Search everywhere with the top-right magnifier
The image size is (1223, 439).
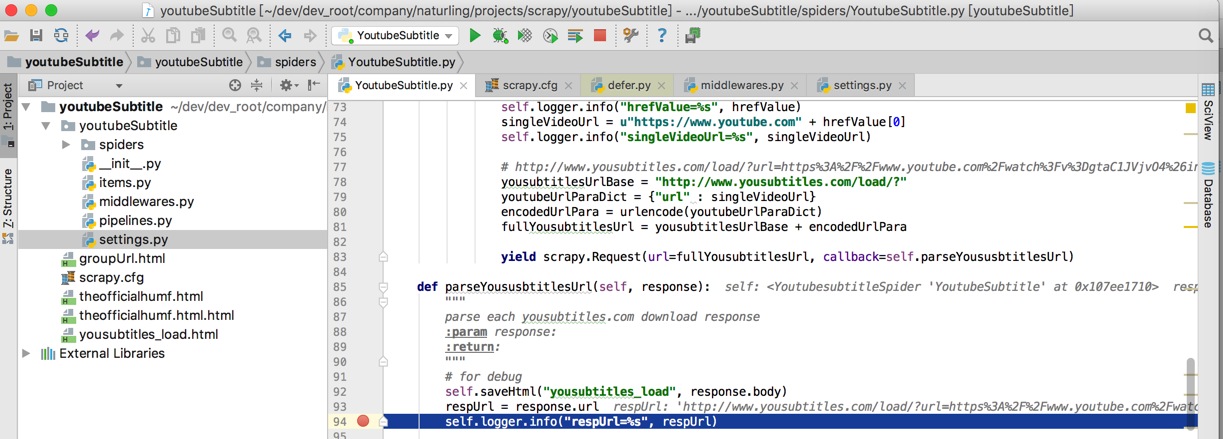(1206, 36)
